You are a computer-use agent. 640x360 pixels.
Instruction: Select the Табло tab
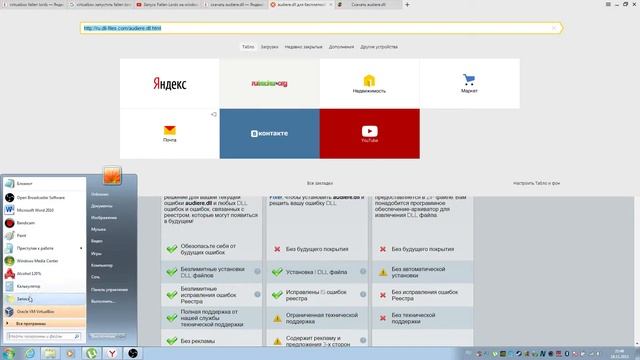(248, 47)
